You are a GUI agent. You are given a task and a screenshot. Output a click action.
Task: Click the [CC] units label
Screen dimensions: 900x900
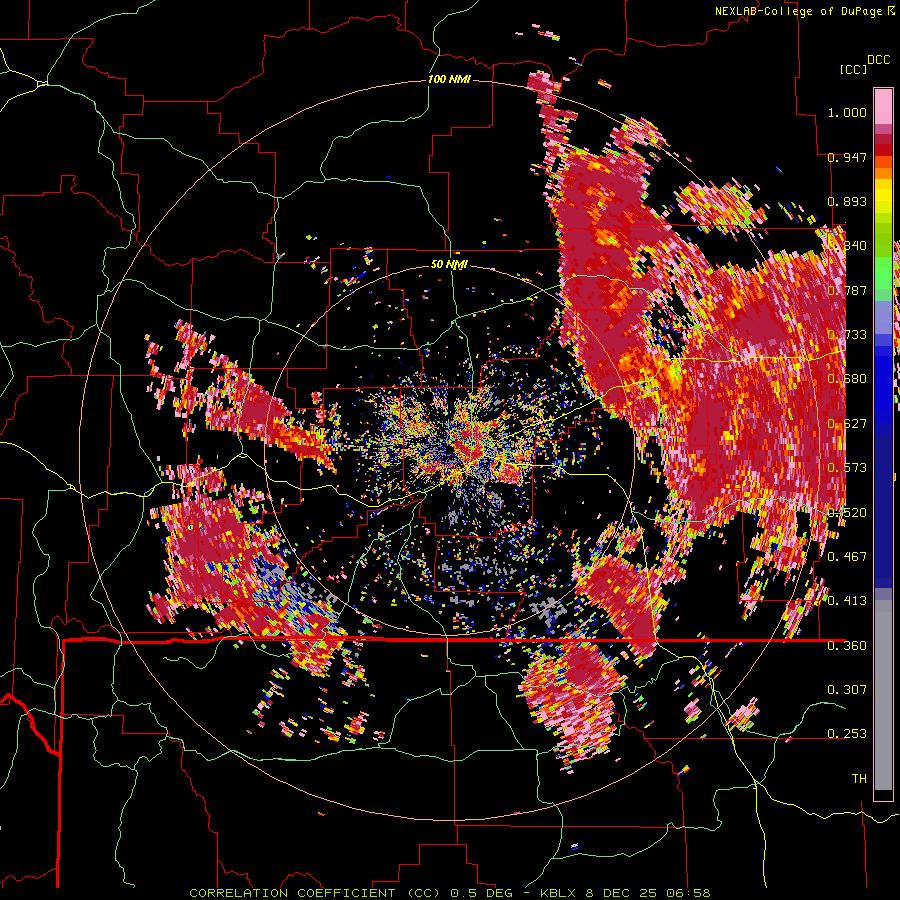point(853,69)
